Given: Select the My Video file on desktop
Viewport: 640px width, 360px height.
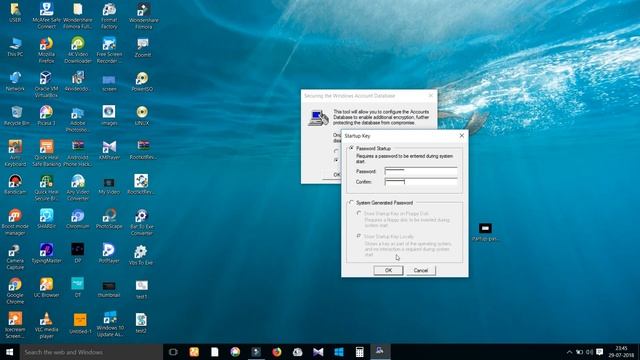Looking at the screenshot, I should [109, 185].
